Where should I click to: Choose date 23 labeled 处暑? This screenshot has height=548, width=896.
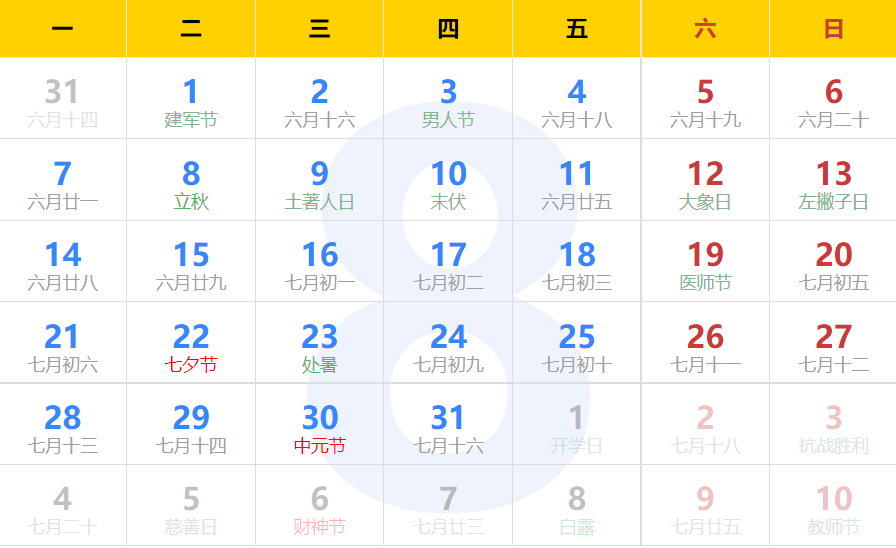pyautogui.click(x=319, y=343)
